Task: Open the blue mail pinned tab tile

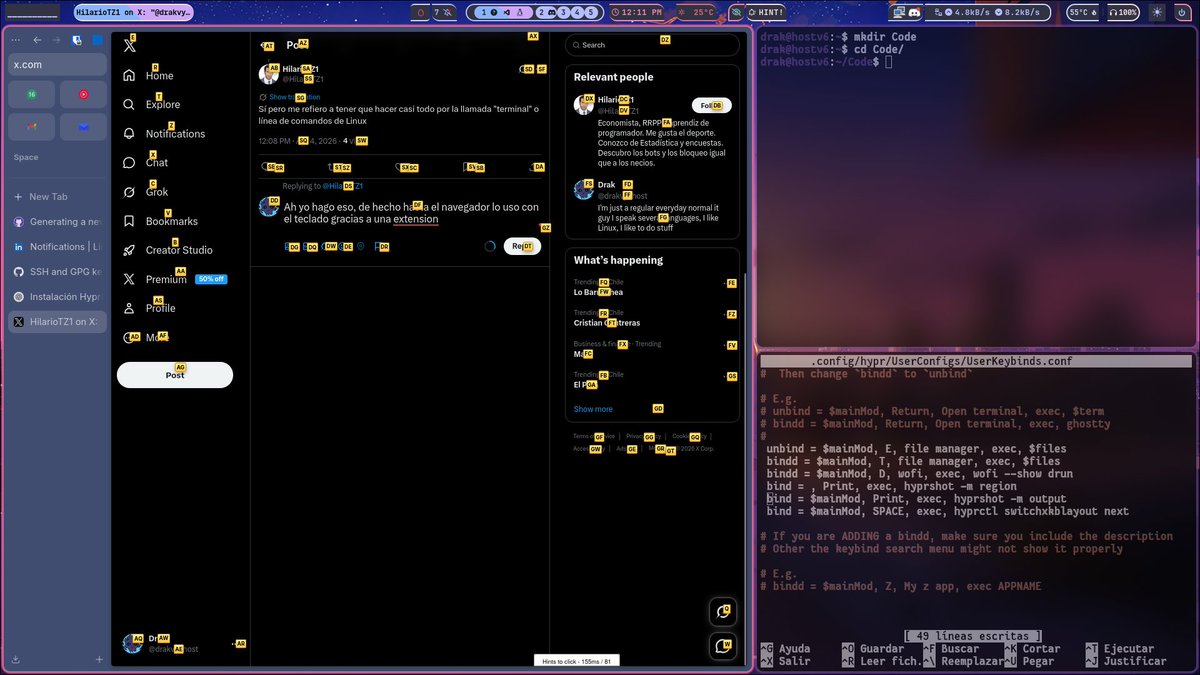Action: tap(83, 127)
